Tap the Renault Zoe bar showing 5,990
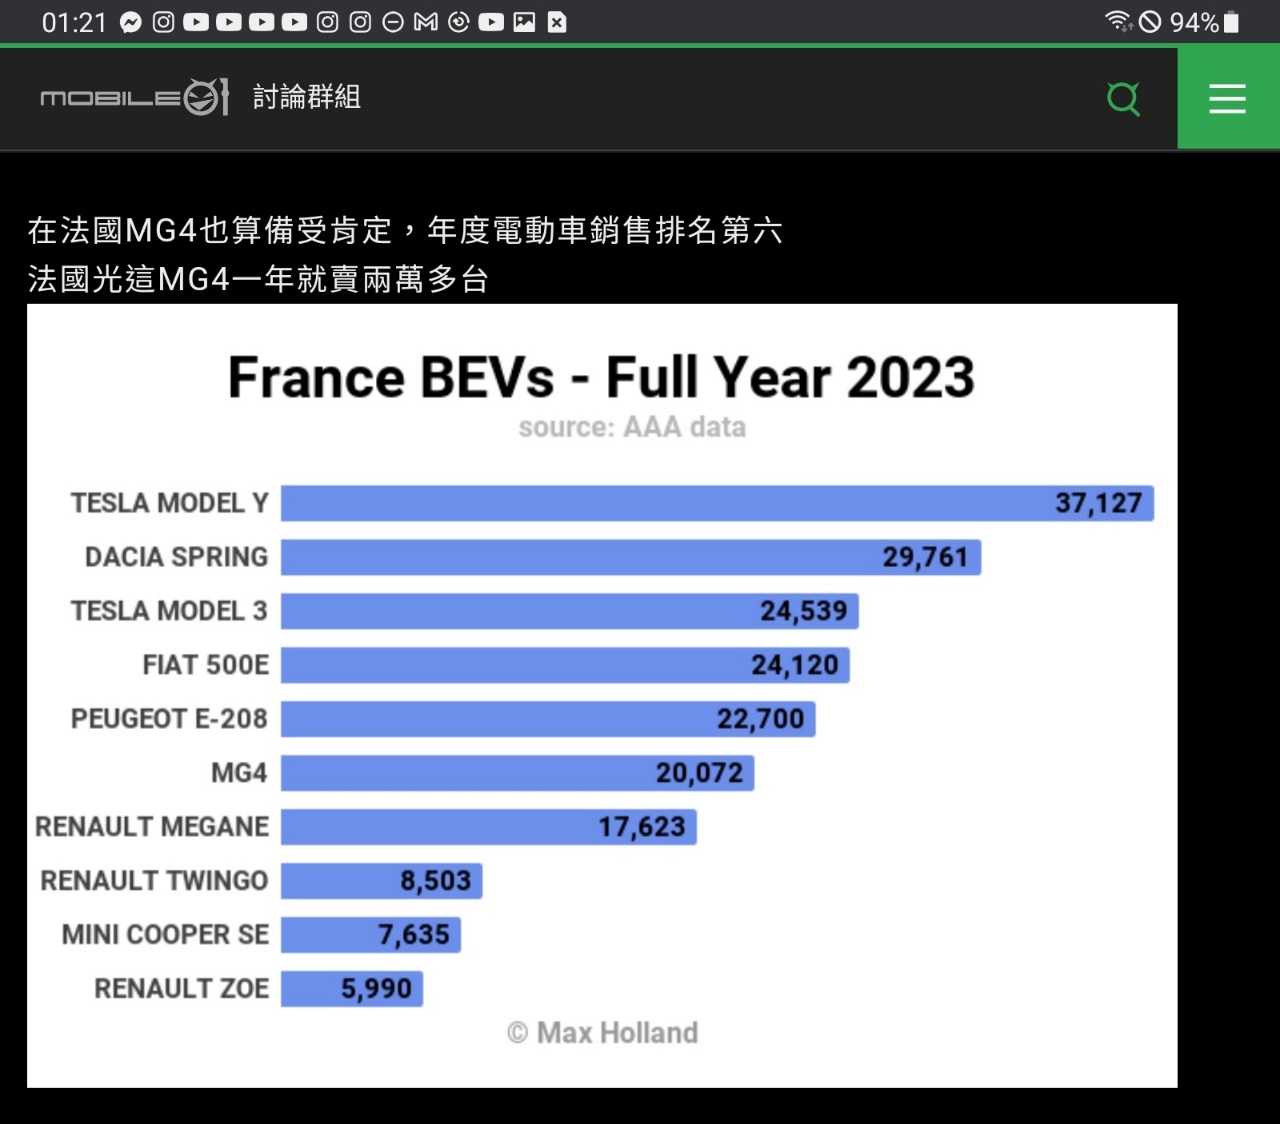The height and width of the screenshot is (1124, 1280). [352, 989]
